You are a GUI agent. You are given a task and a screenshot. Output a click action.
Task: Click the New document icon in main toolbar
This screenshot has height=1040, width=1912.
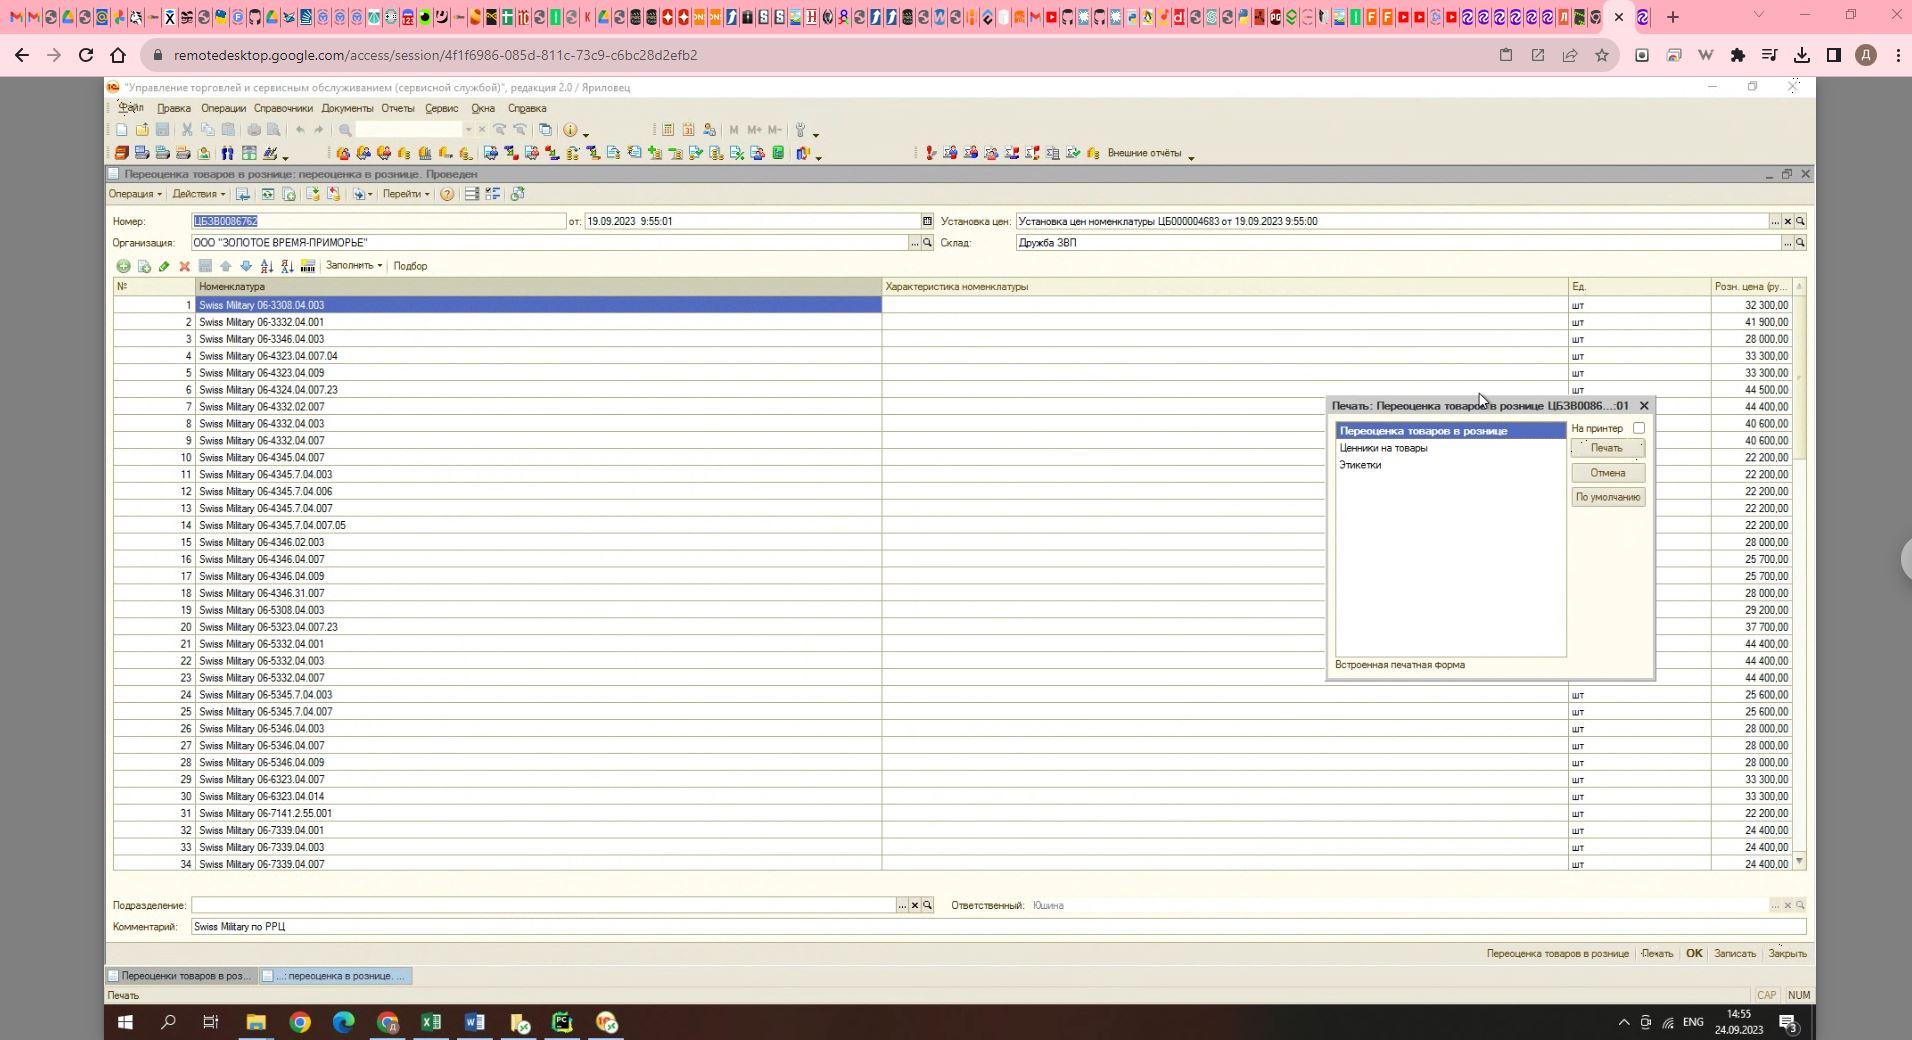[x=122, y=130]
